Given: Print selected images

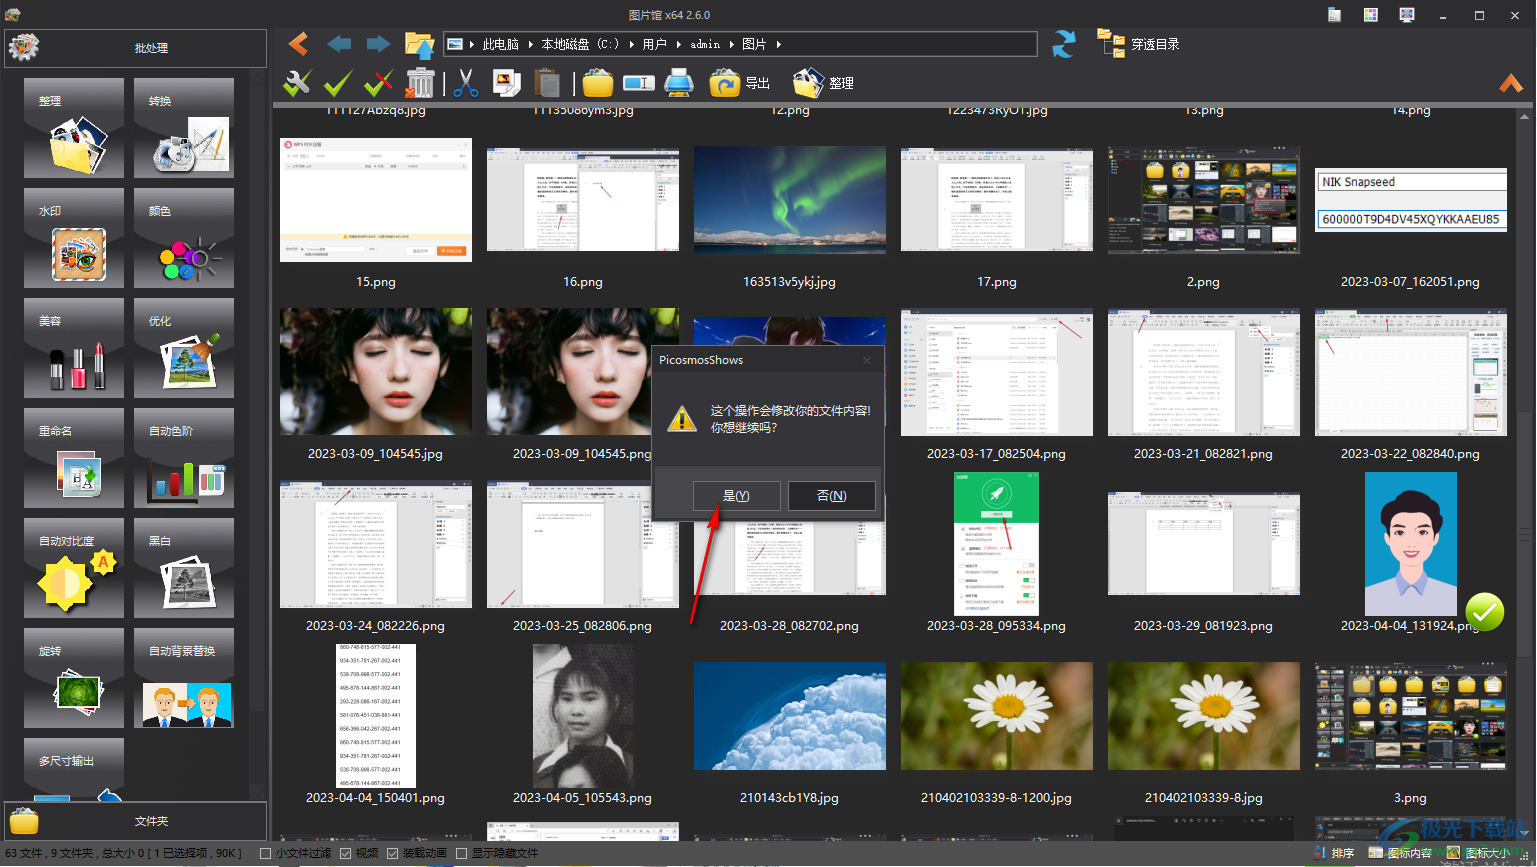Looking at the screenshot, I should point(679,83).
